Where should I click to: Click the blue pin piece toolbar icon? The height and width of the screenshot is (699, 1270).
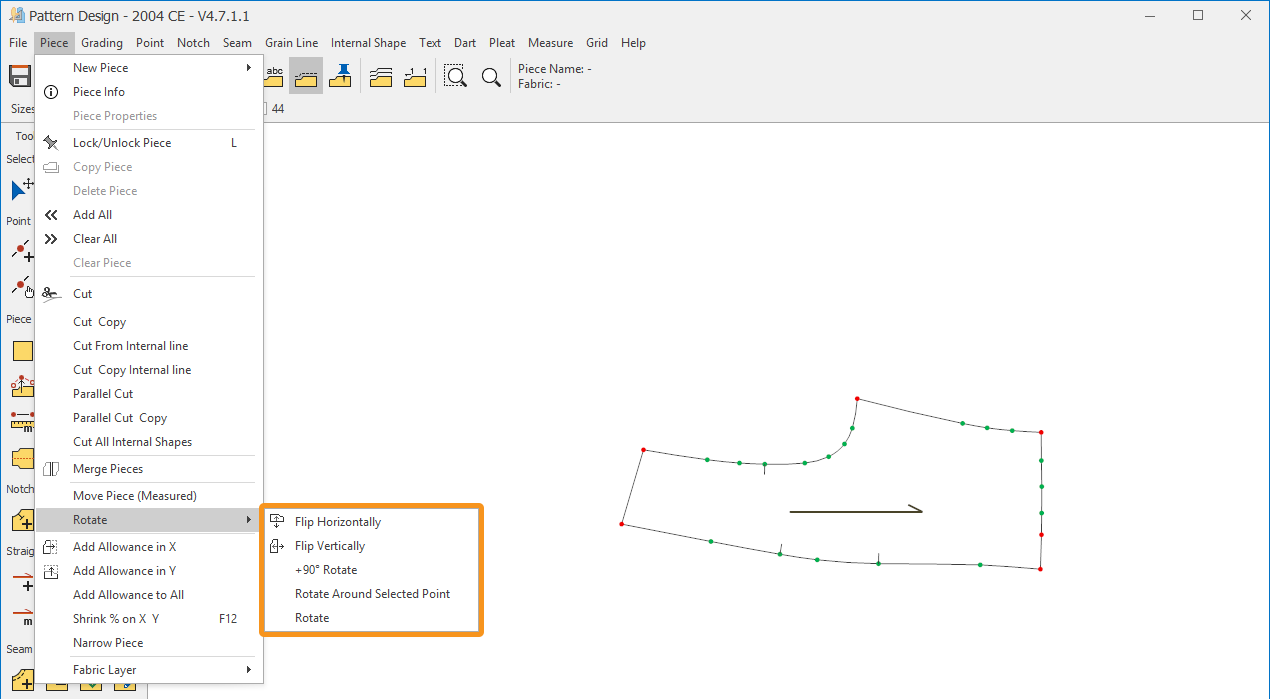coord(341,76)
